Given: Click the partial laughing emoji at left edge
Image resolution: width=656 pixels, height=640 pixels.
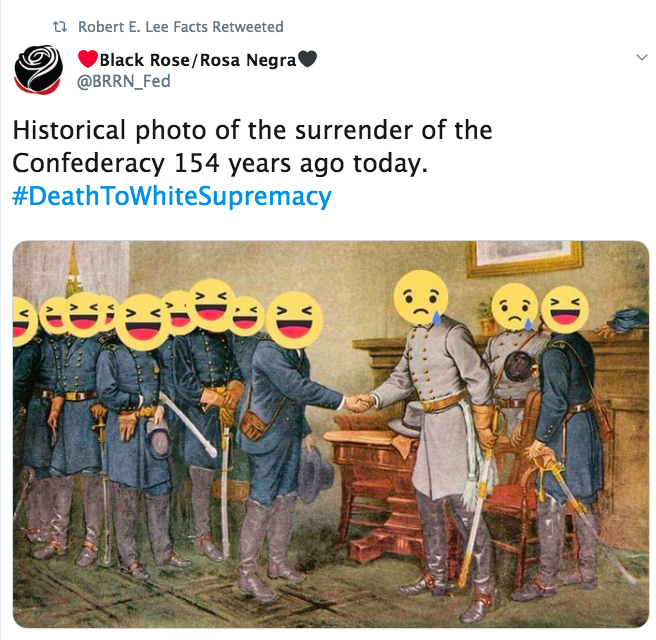Looking at the screenshot, I should tap(25, 322).
